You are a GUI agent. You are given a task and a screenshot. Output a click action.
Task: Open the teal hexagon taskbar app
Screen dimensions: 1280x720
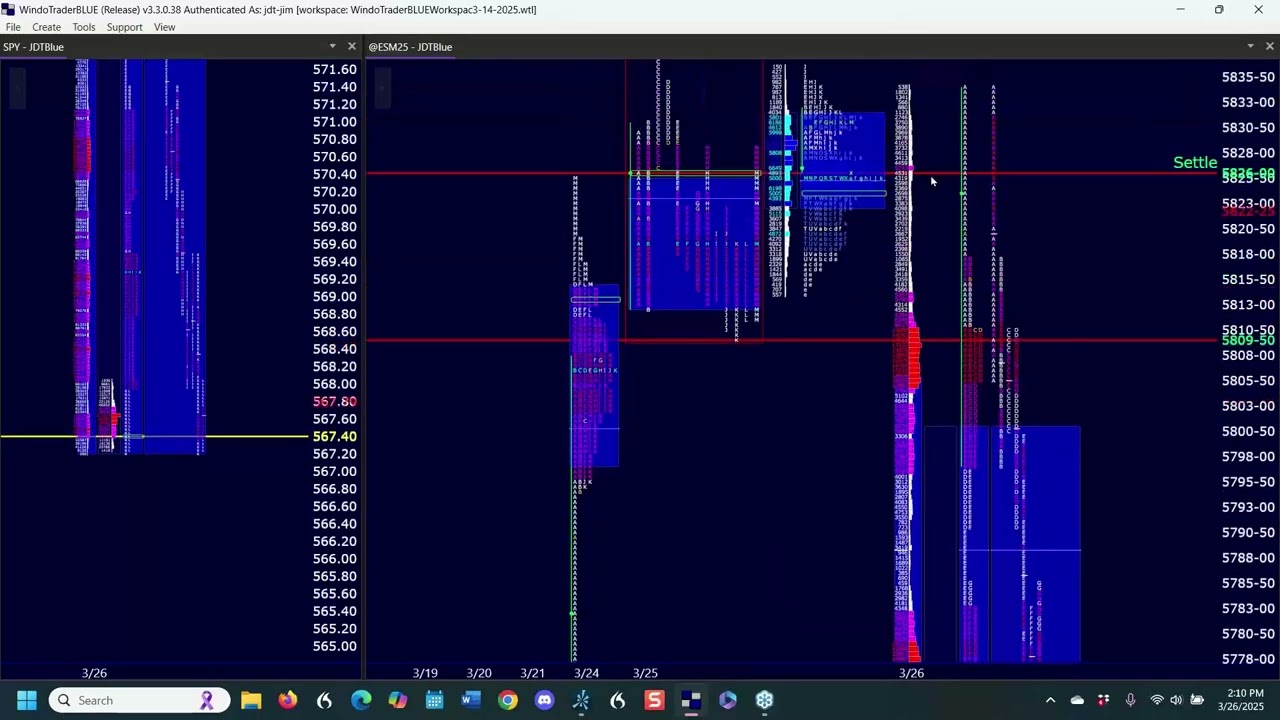(x=764, y=700)
